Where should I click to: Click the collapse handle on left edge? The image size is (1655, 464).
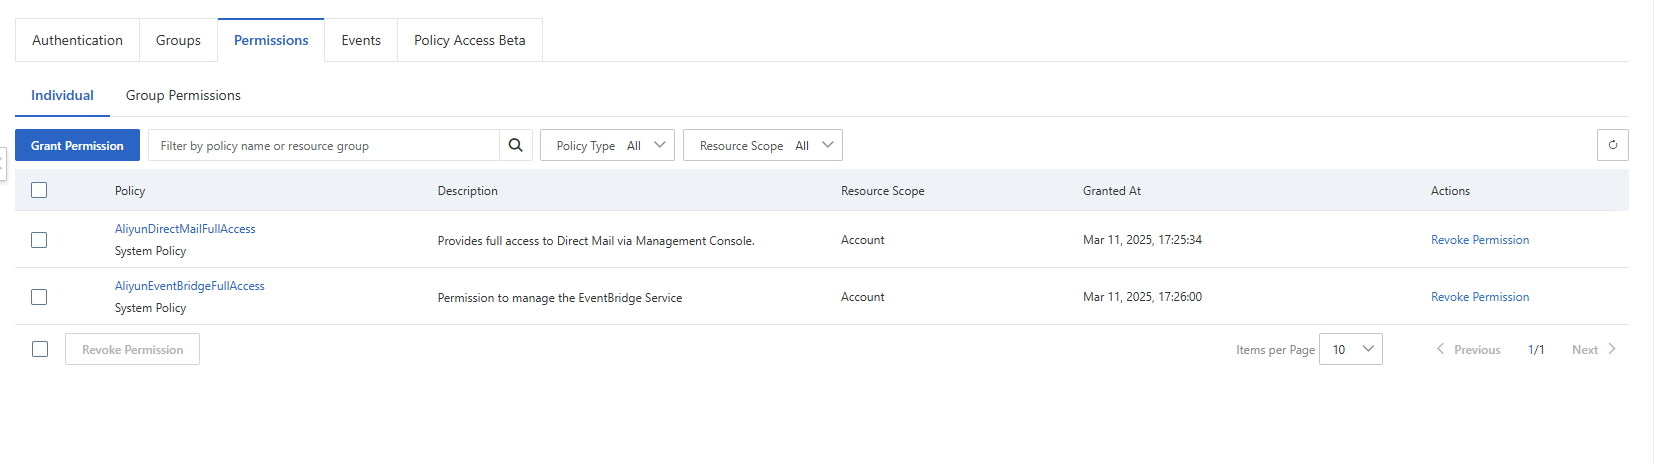(x=3, y=163)
